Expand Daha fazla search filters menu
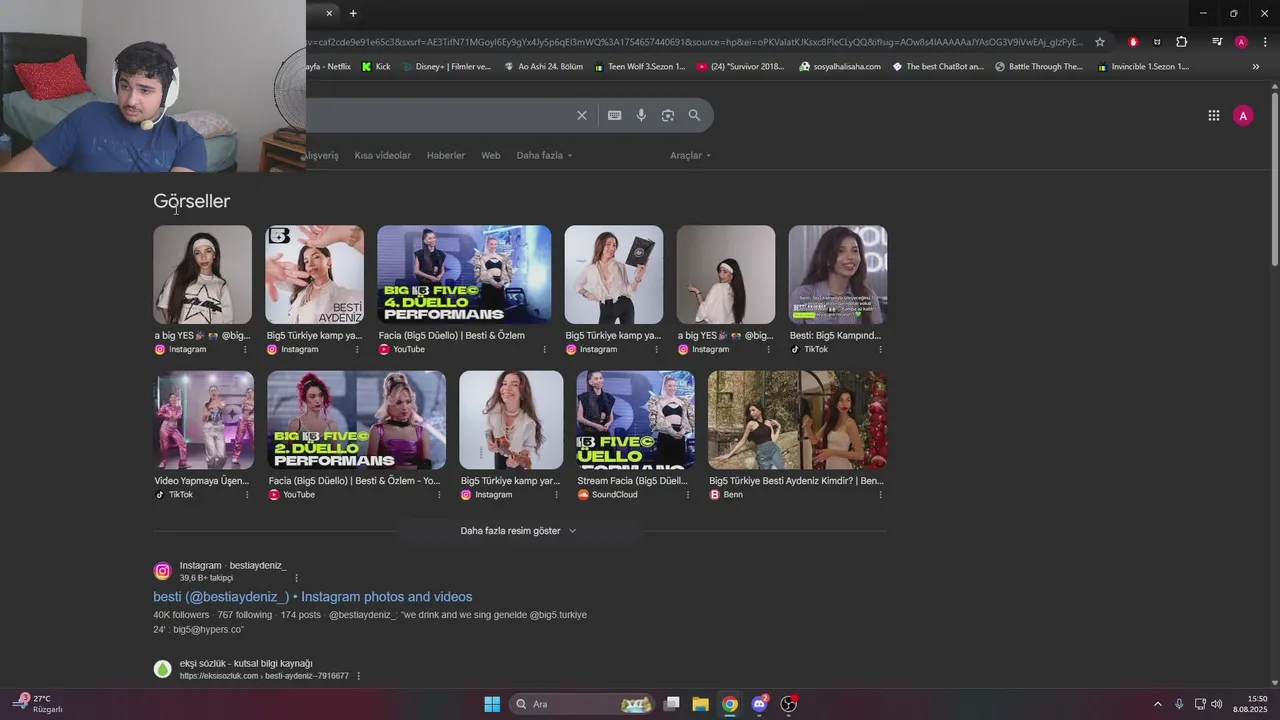The width and height of the screenshot is (1280, 720). pyautogui.click(x=545, y=155)
